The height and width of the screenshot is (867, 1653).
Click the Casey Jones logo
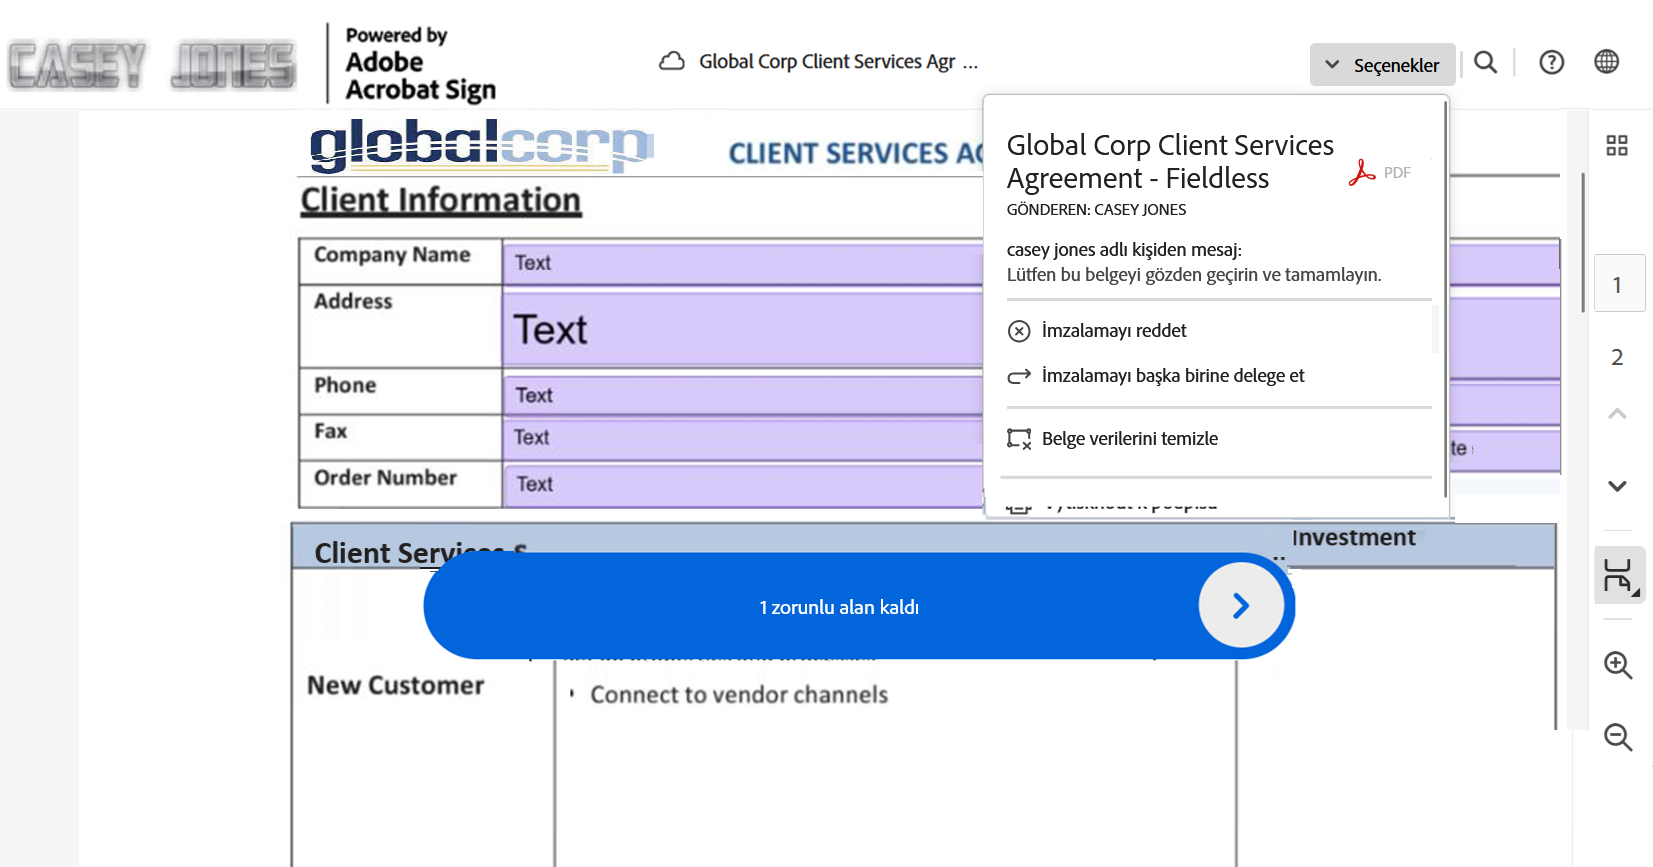click(152, 65)
